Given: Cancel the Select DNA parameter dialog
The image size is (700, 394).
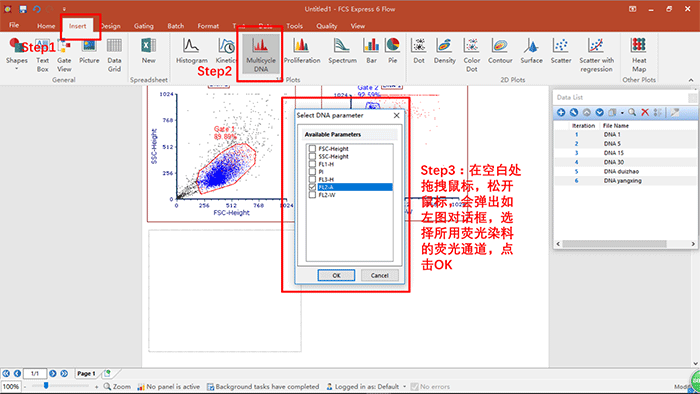Looking at the screenshot, I should 379,275.
